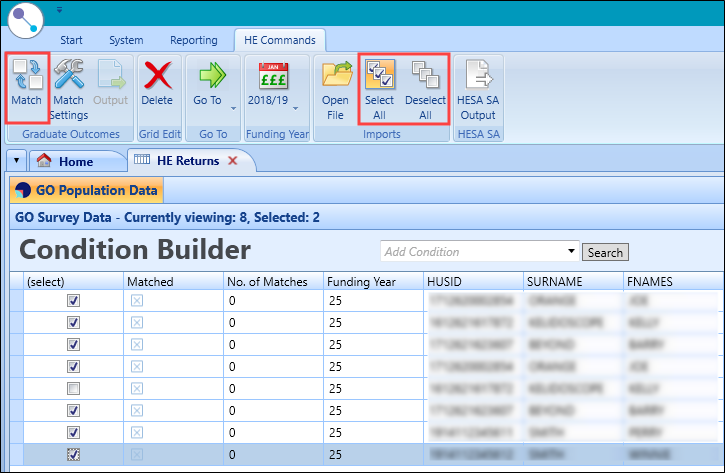Toggle the last row's select checkbox
This screenshot has width=725, height=473.
point(73,454)
